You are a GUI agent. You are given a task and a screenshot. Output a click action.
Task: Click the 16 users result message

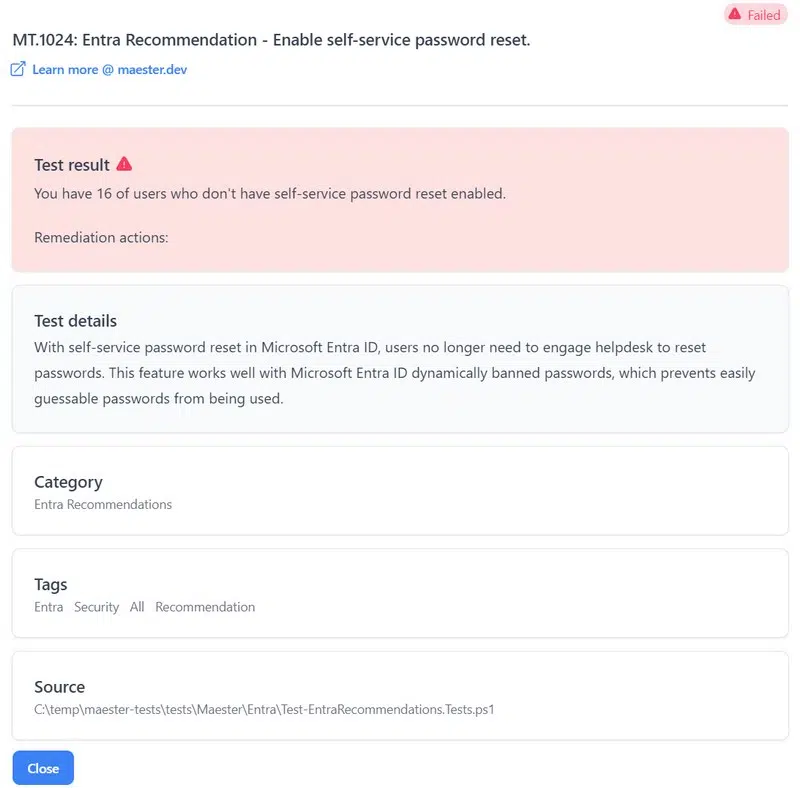(x=270, y=193)
